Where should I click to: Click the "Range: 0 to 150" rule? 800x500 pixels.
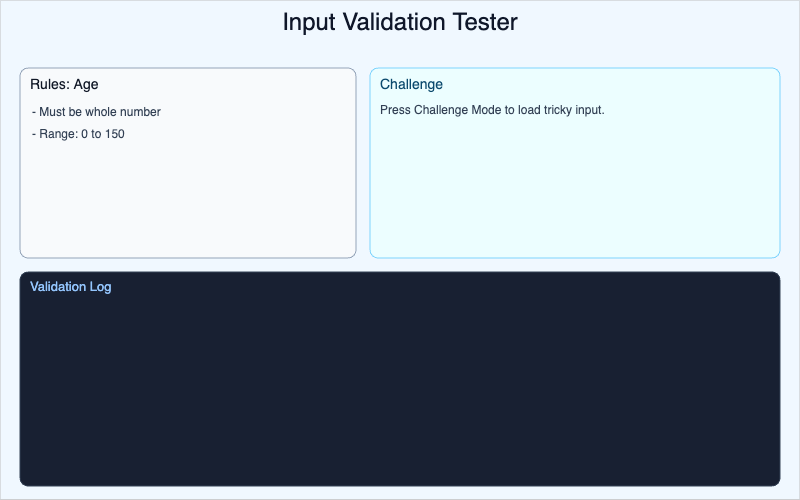[81, 134]
